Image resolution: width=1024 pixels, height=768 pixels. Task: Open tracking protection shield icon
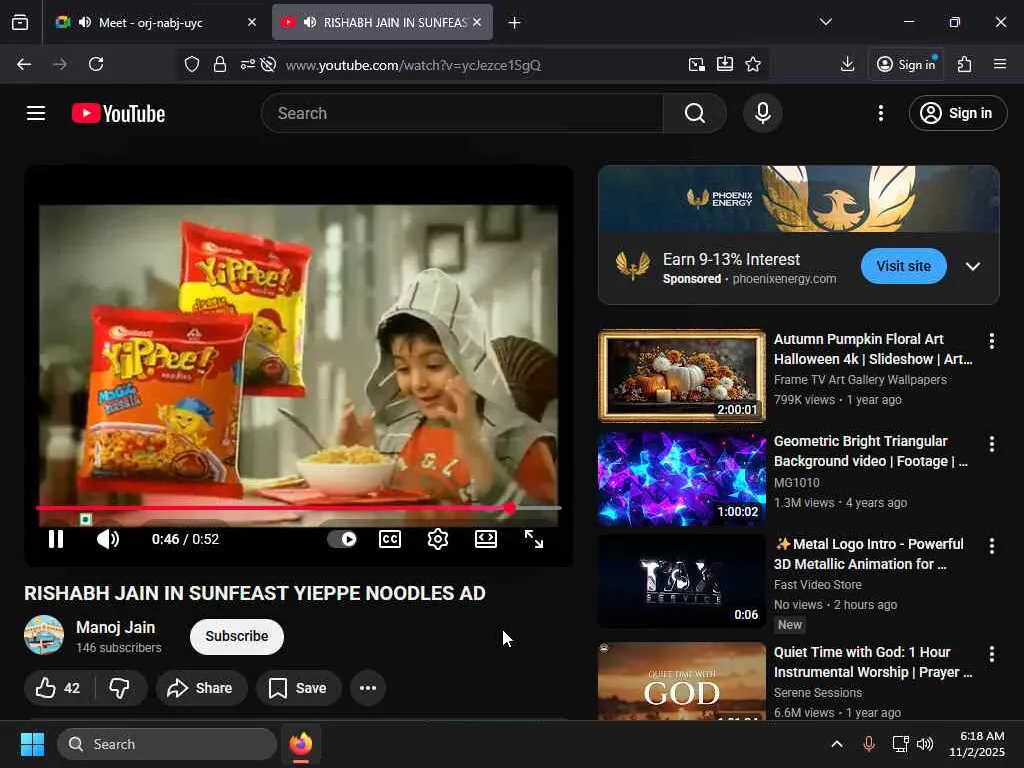click(x=191, y=64)
